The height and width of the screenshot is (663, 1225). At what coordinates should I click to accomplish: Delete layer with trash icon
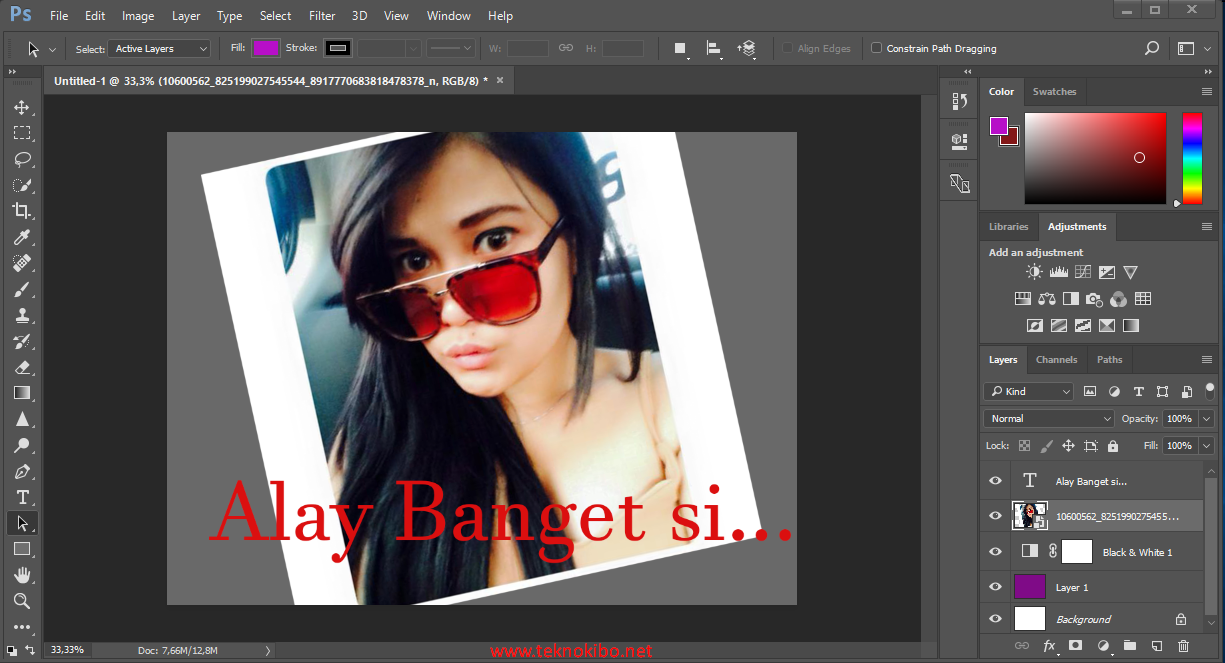coord(1184,646)
